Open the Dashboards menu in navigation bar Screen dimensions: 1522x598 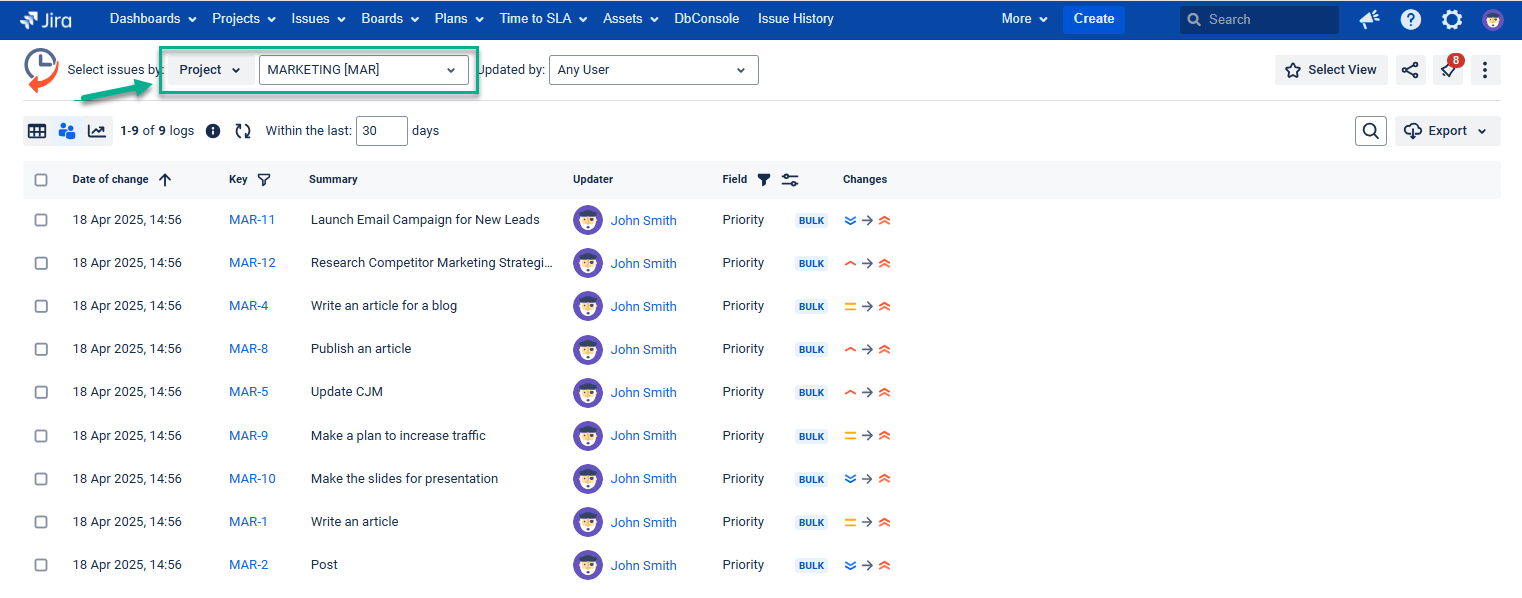153,19
